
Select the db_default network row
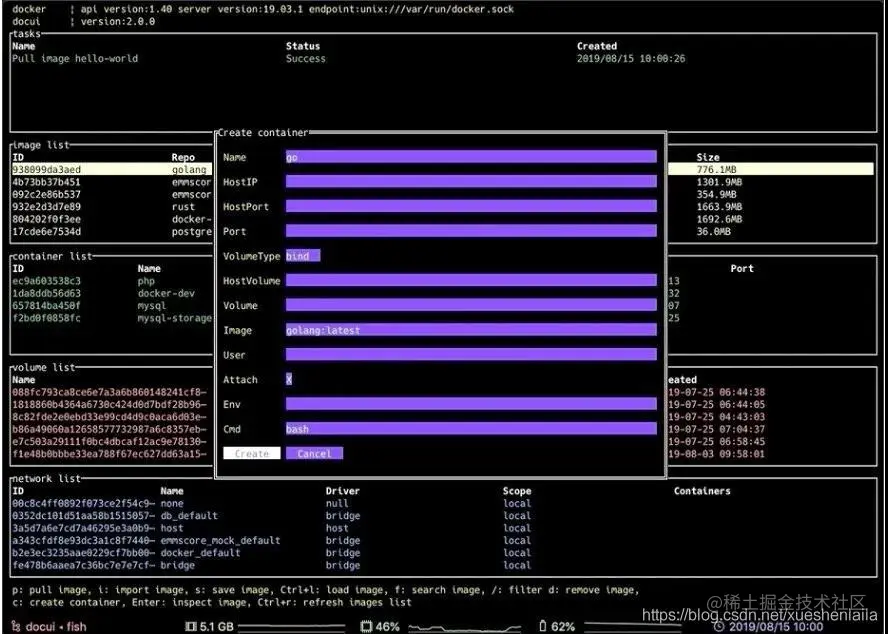pyautogui.click(x=444, y=516)
